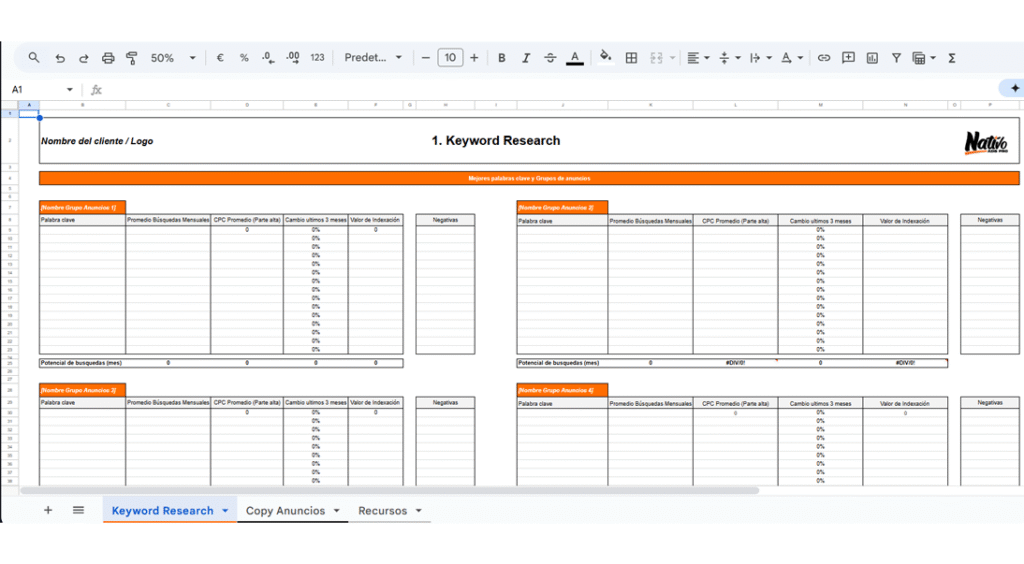Switch to Copy Anuncios tab
Screen dimensions: 1024x564
(285, 511)
